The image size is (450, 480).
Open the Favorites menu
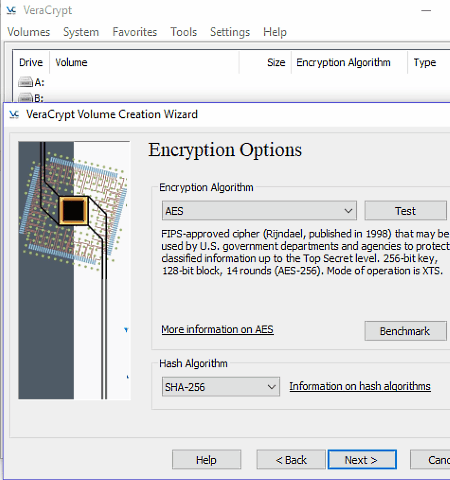135,32
